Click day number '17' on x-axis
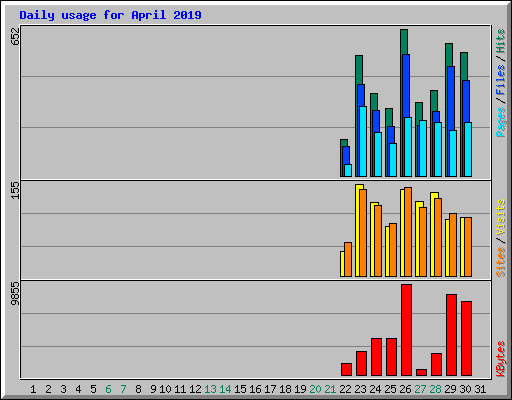The height and width of the screenshot is (400, 512). [x=270, y=389]
